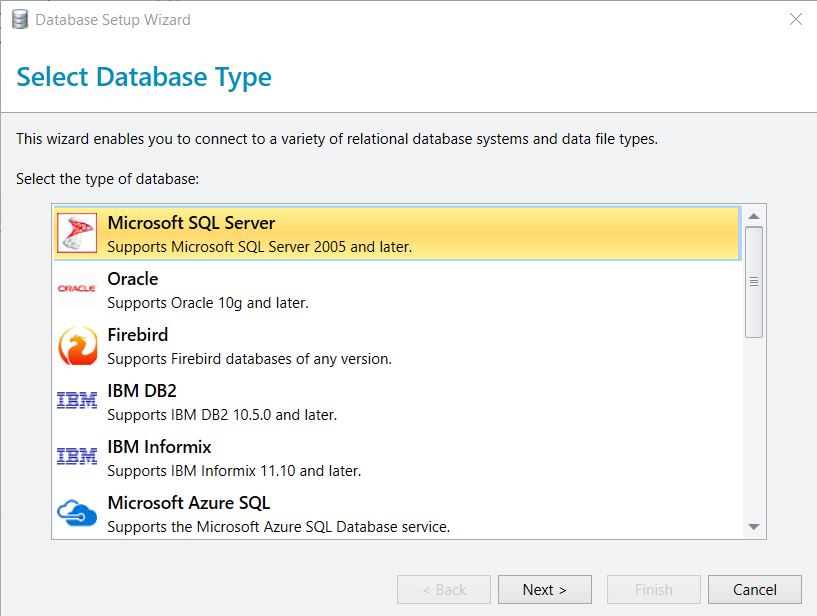817x616 pixels.
Task: Click the Firebird phoenix icon
Action: (78, 346)
